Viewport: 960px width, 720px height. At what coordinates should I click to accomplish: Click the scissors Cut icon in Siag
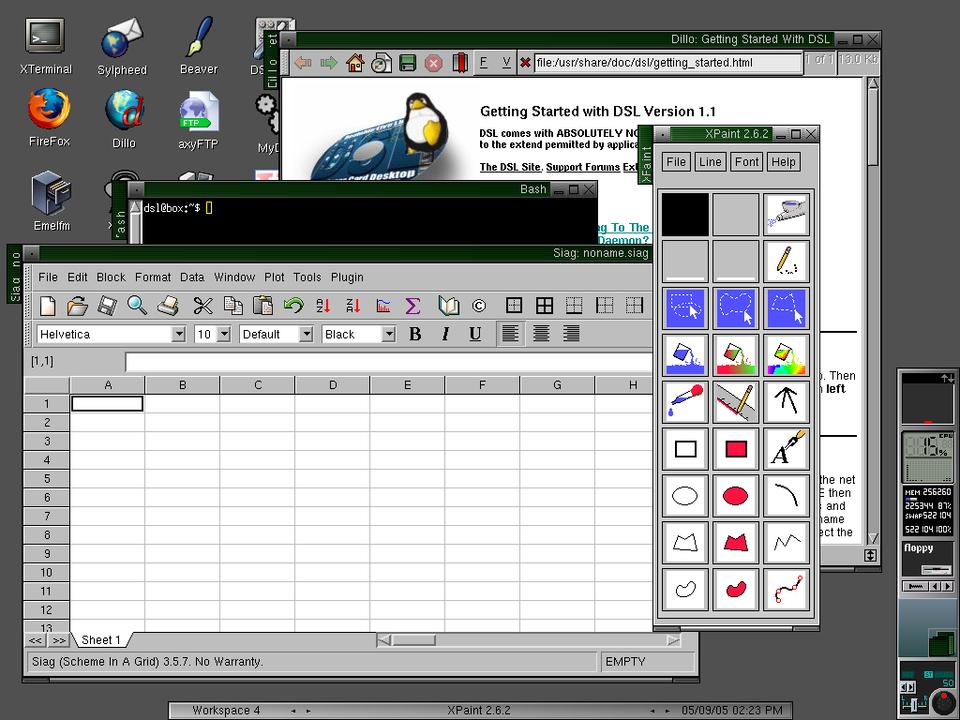tap(203, 306)
